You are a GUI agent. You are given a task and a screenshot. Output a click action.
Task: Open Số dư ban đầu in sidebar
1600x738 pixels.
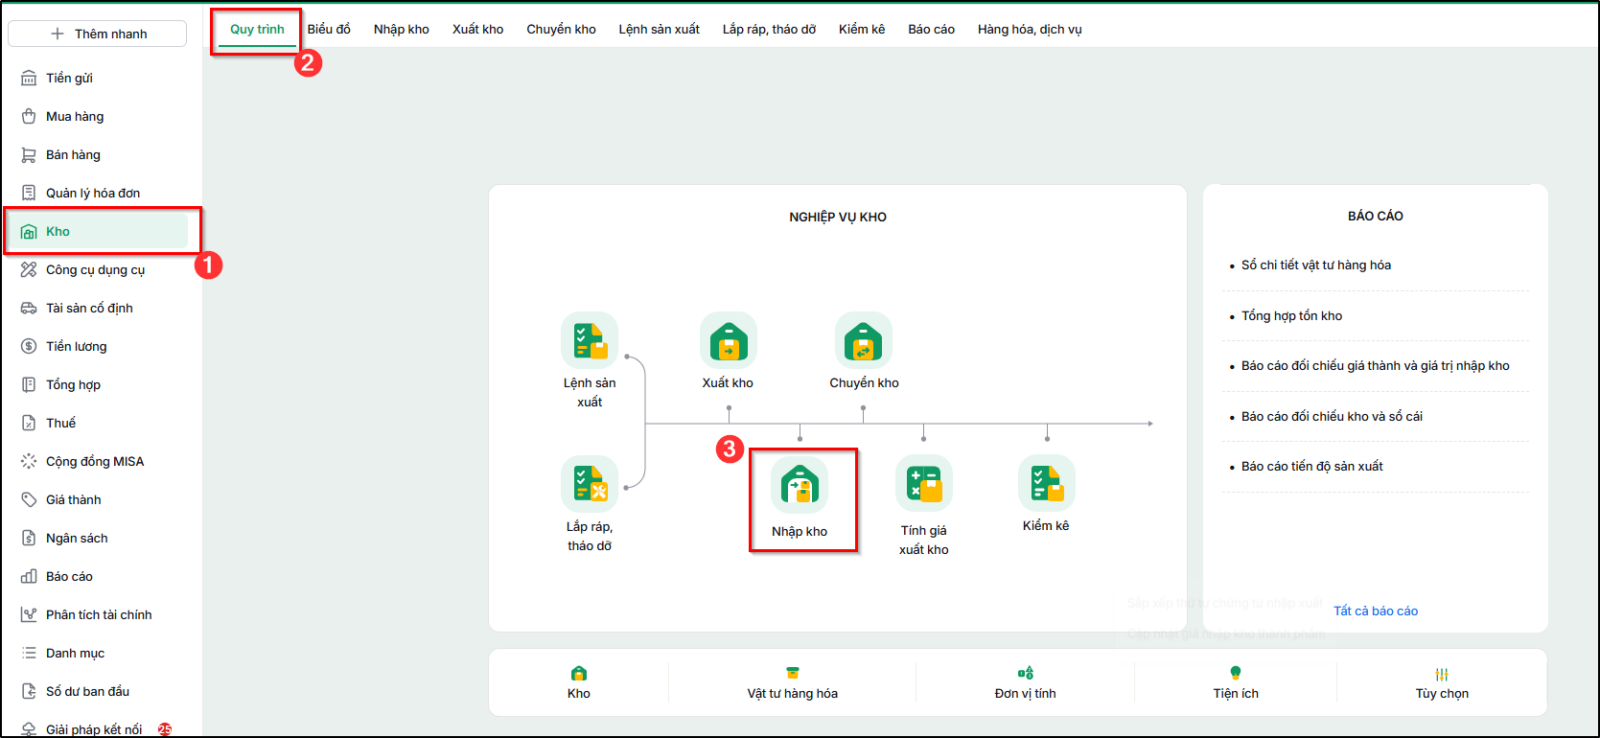tap(87, 691)
